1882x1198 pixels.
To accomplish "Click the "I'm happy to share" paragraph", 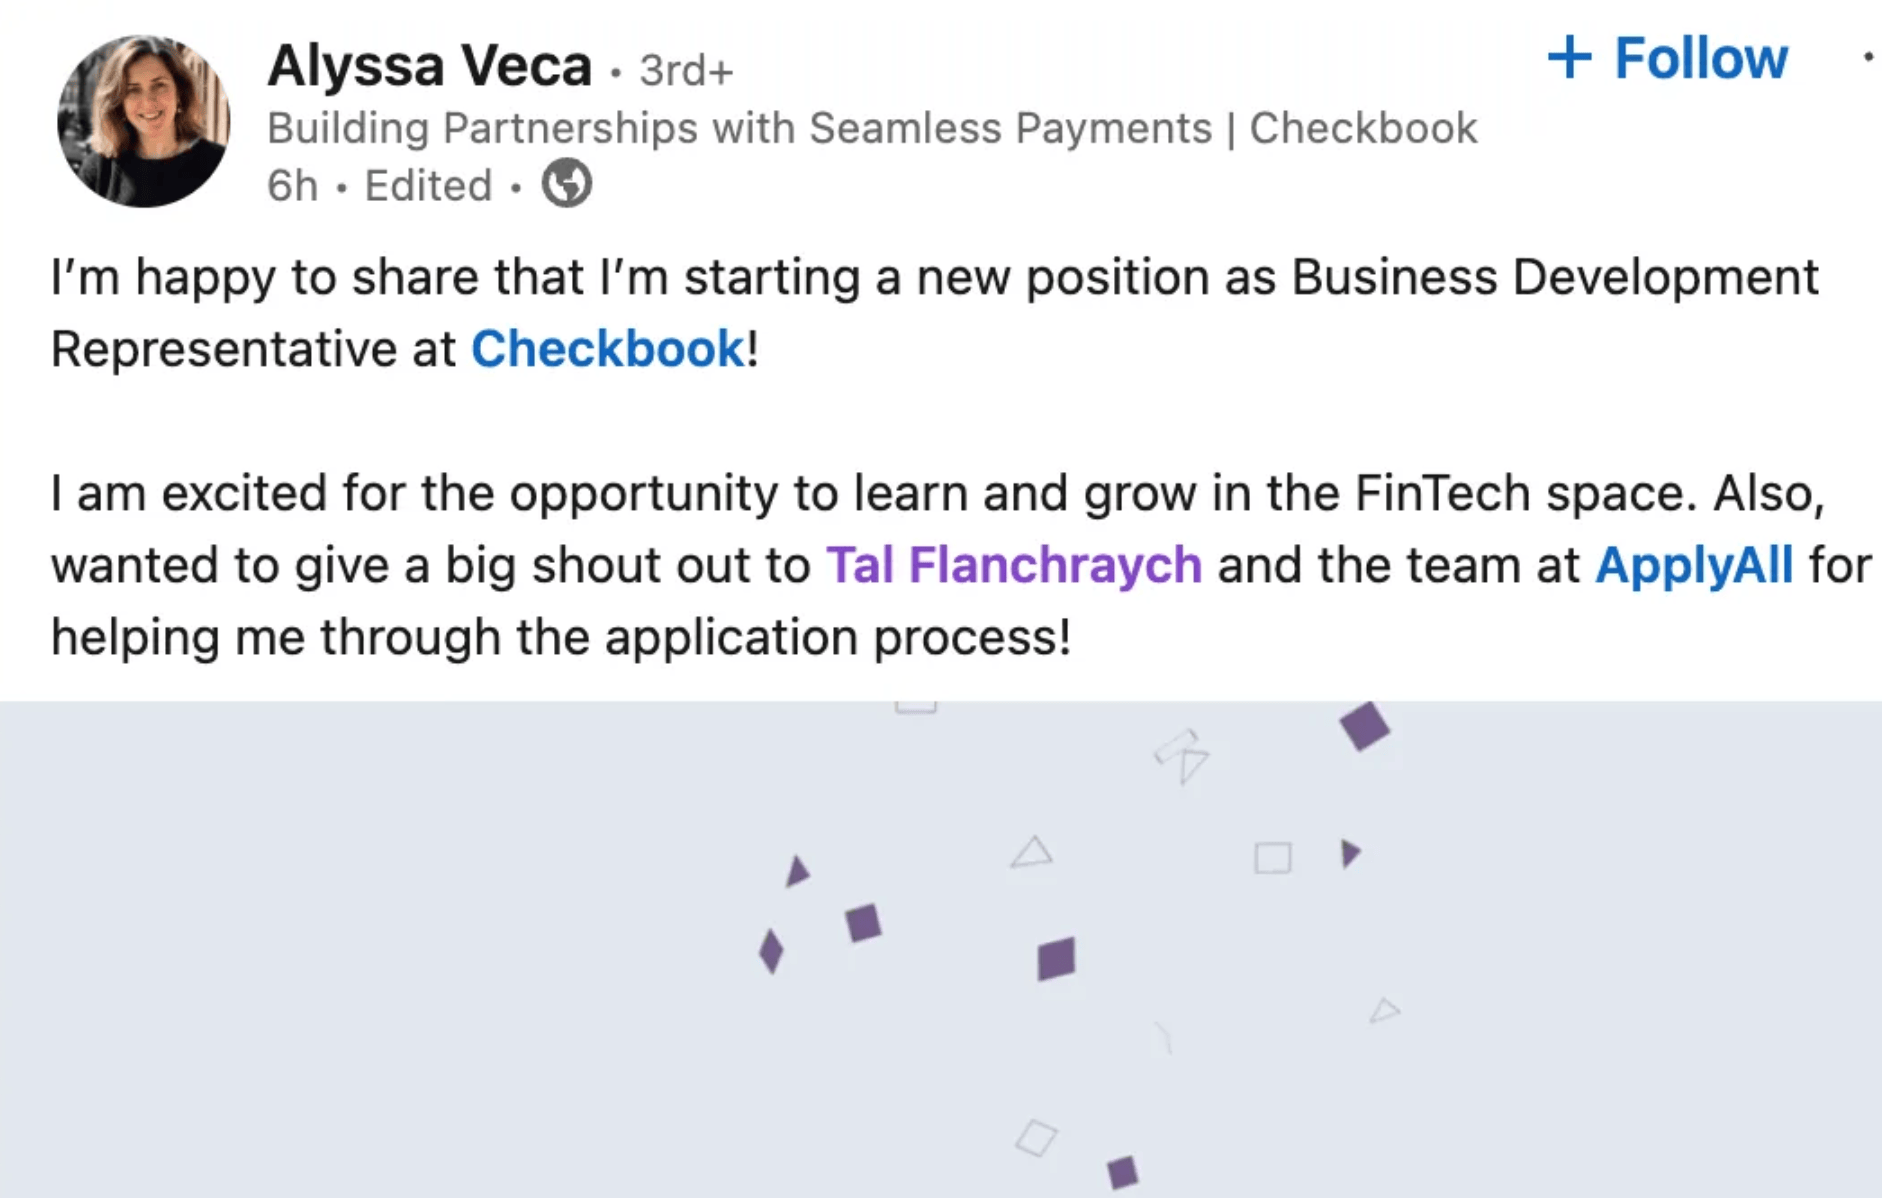I will (934, 278).
